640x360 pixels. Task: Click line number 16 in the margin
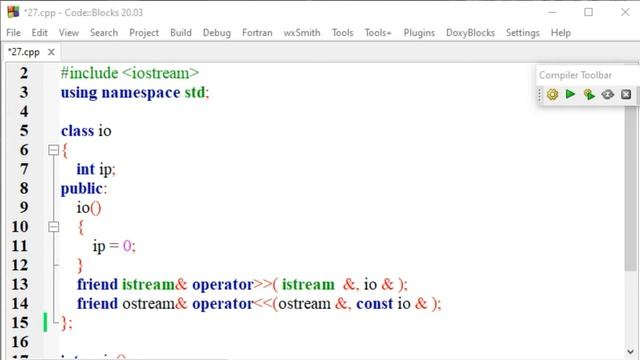point(20,342)
